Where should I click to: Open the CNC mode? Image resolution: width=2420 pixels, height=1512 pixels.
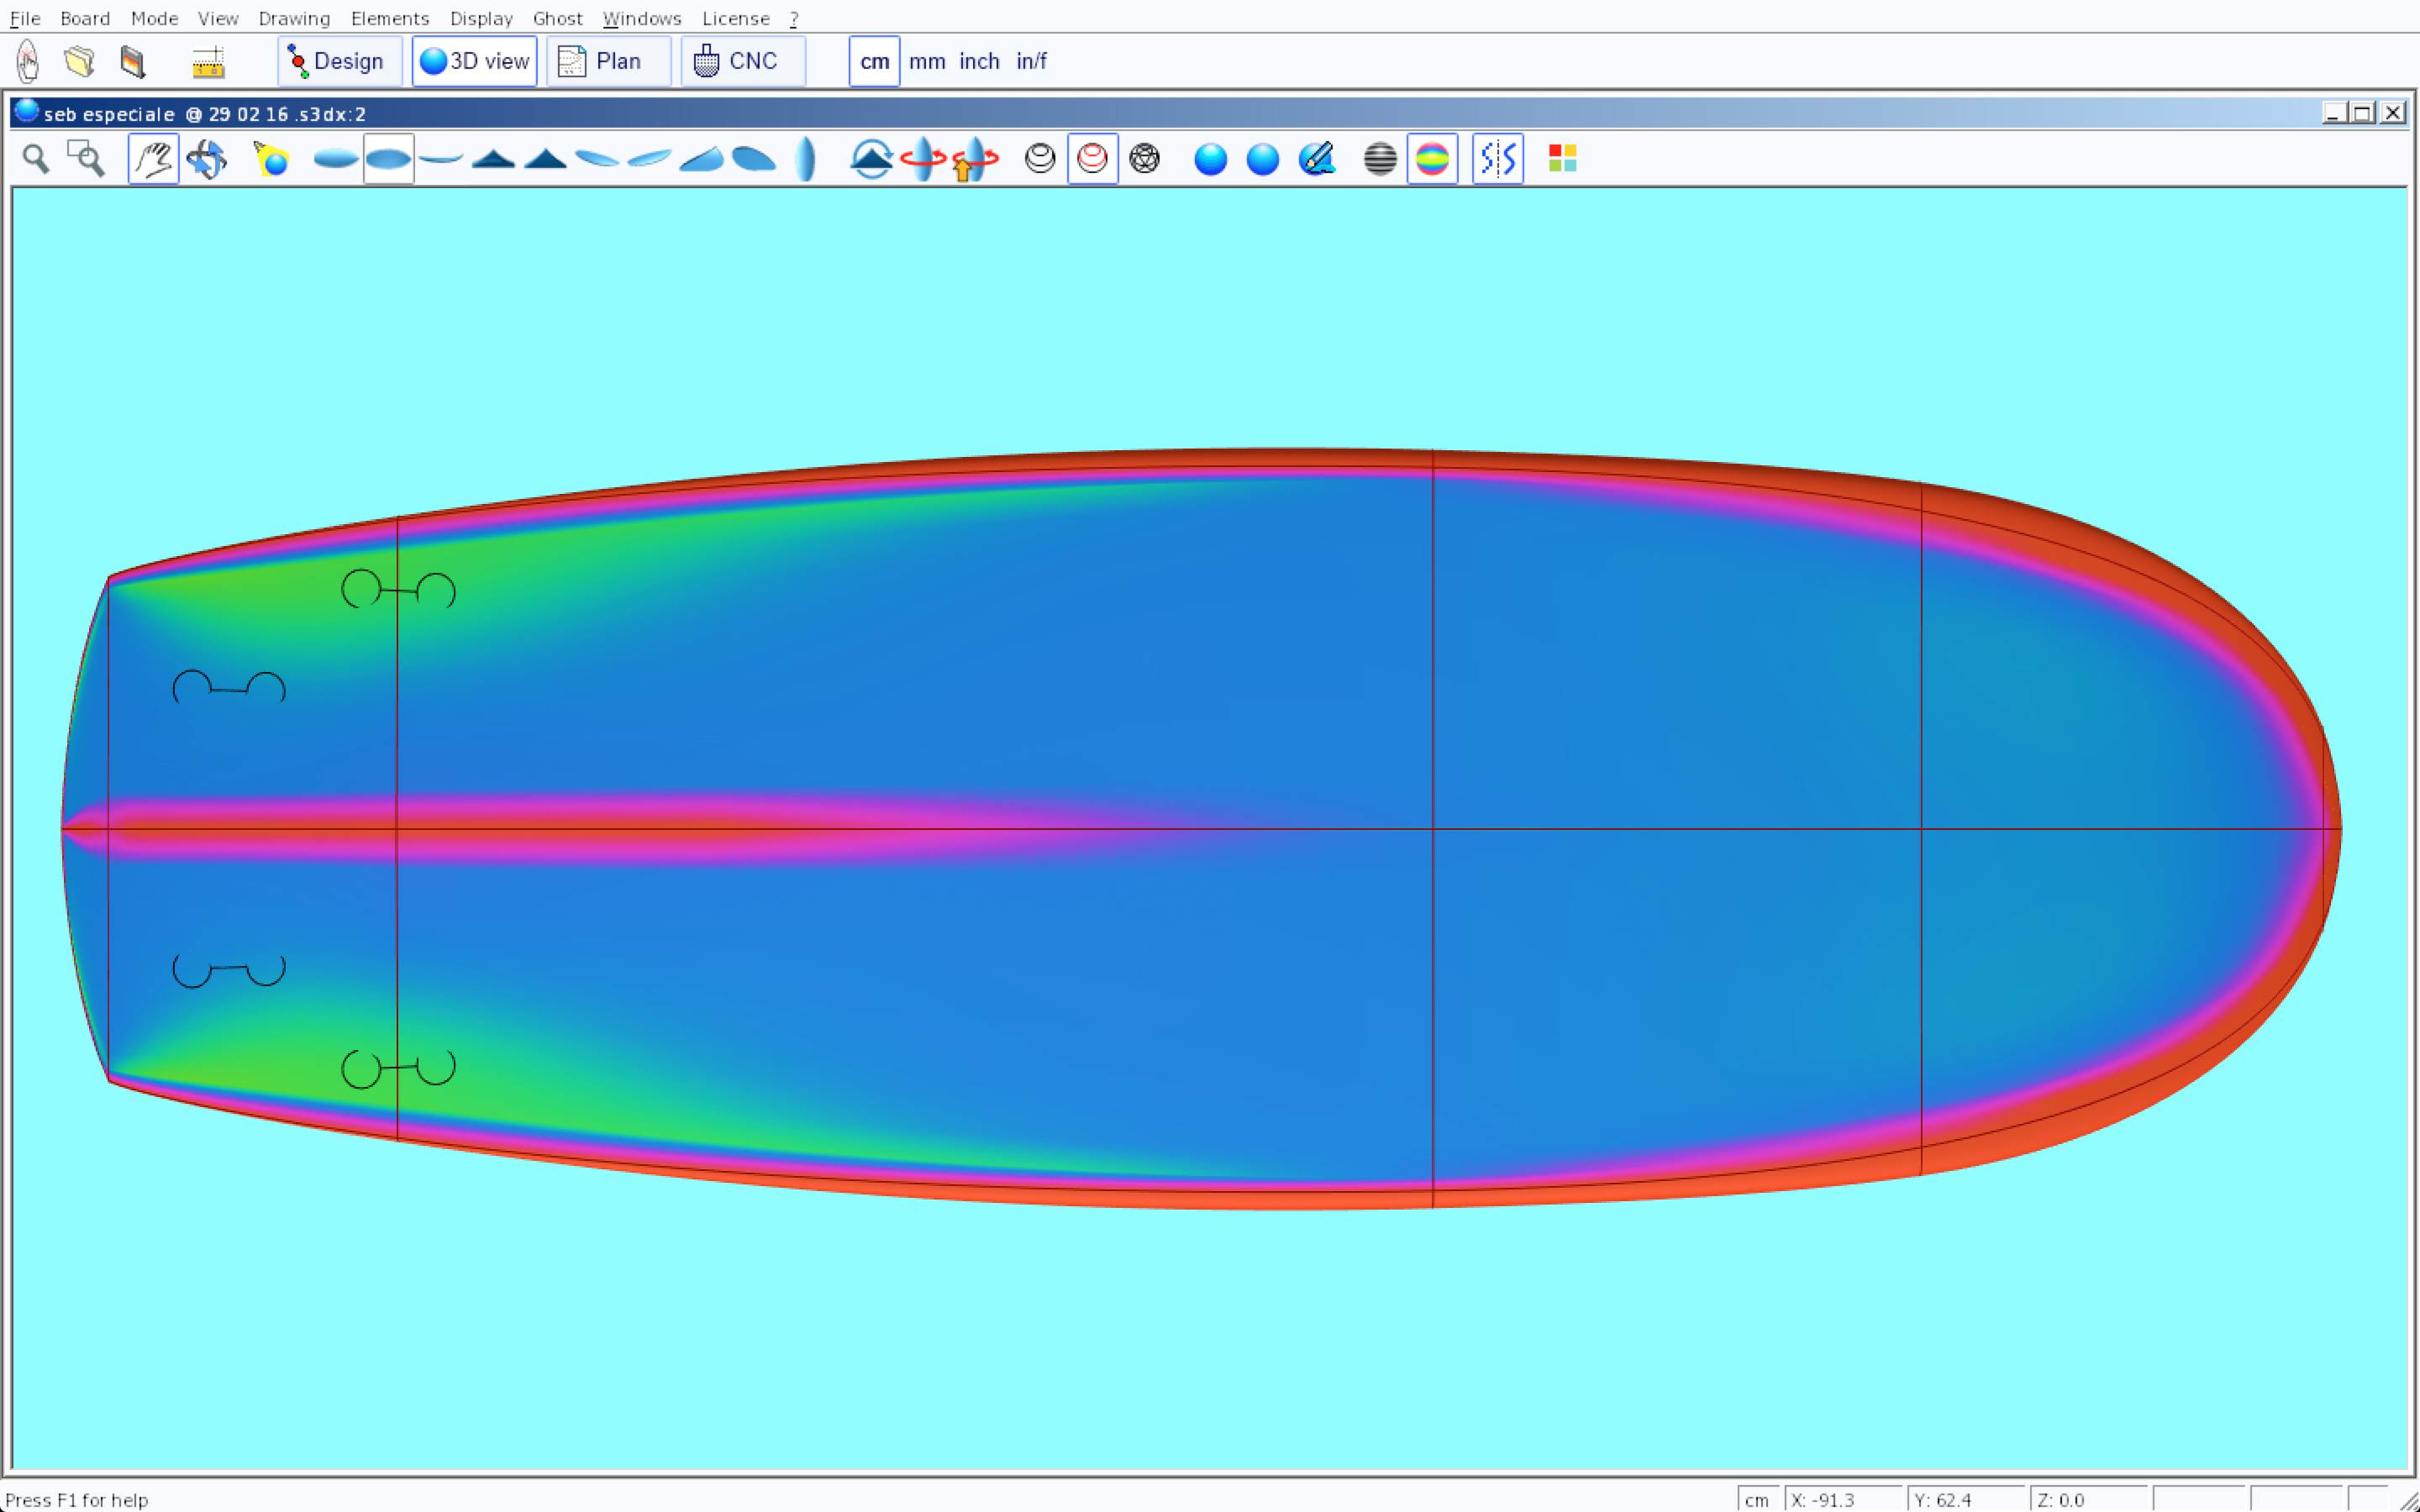(742, 62)
